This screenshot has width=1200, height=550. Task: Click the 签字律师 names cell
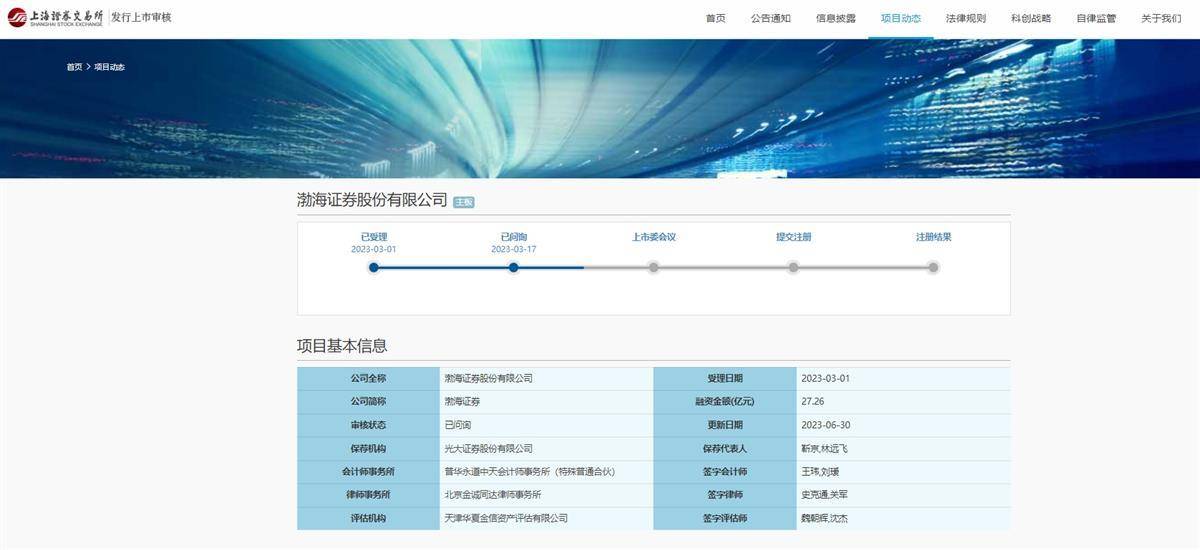[x=903, y=495]
